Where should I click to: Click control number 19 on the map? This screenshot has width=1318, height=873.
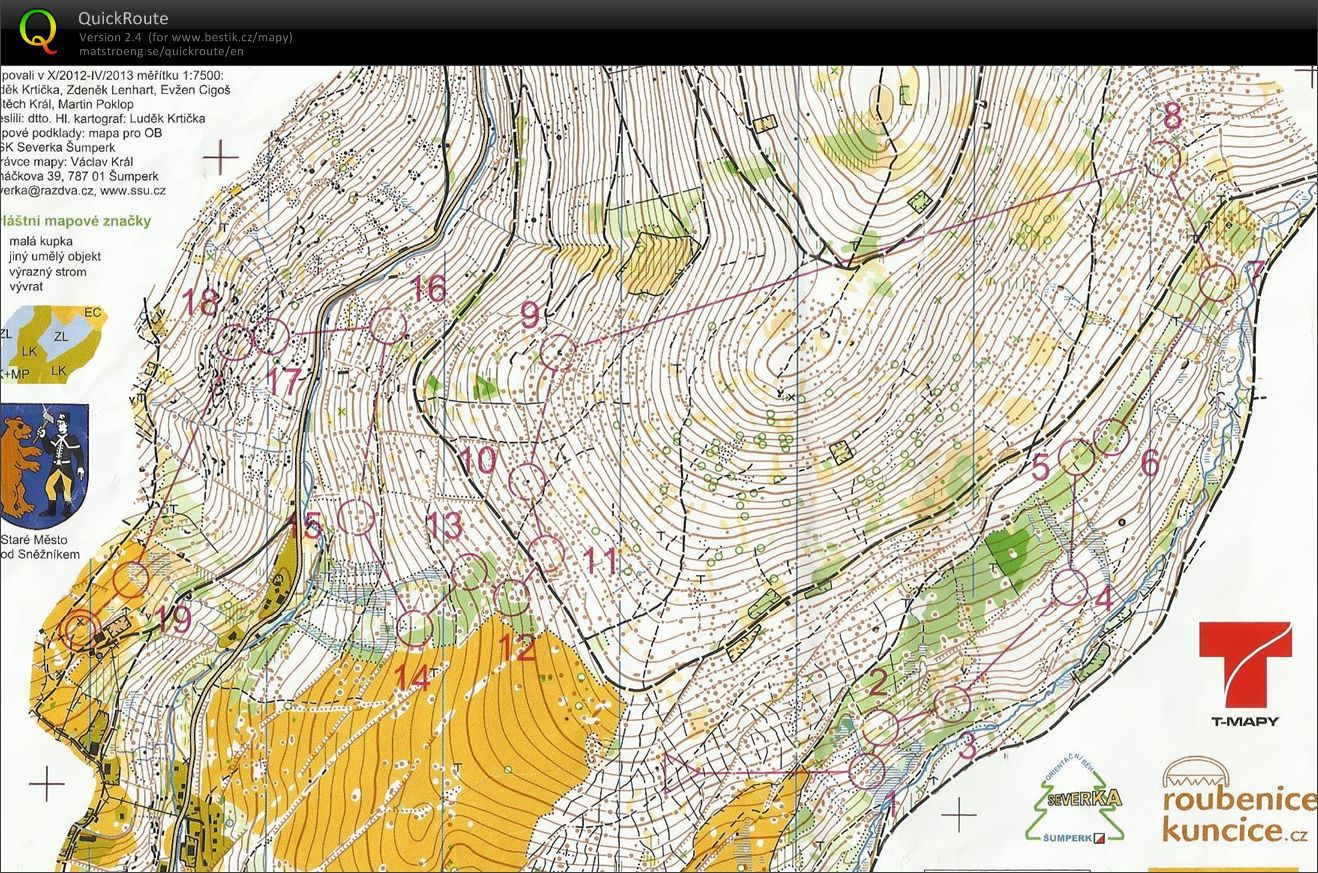click(174, 620)
